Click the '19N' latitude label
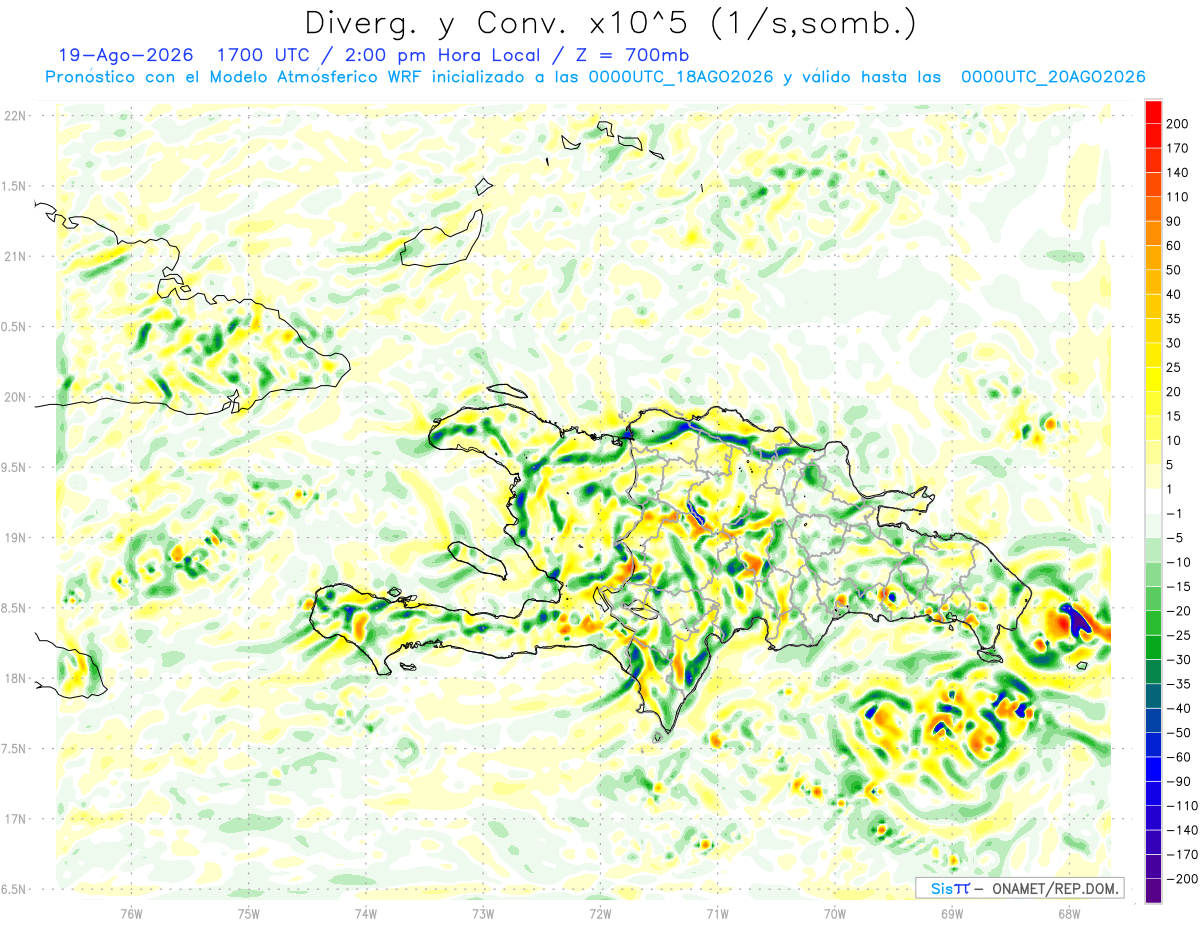This screenshot has width=1200, height=927. [15, 538]
